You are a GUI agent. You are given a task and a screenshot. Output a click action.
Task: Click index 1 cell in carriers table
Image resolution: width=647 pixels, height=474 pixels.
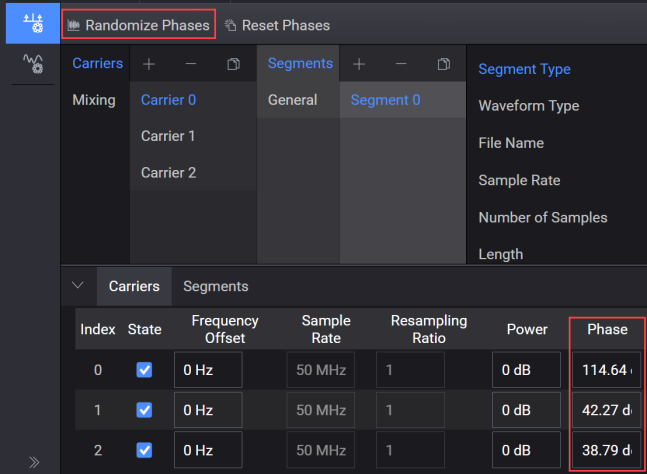pos(97,410)
